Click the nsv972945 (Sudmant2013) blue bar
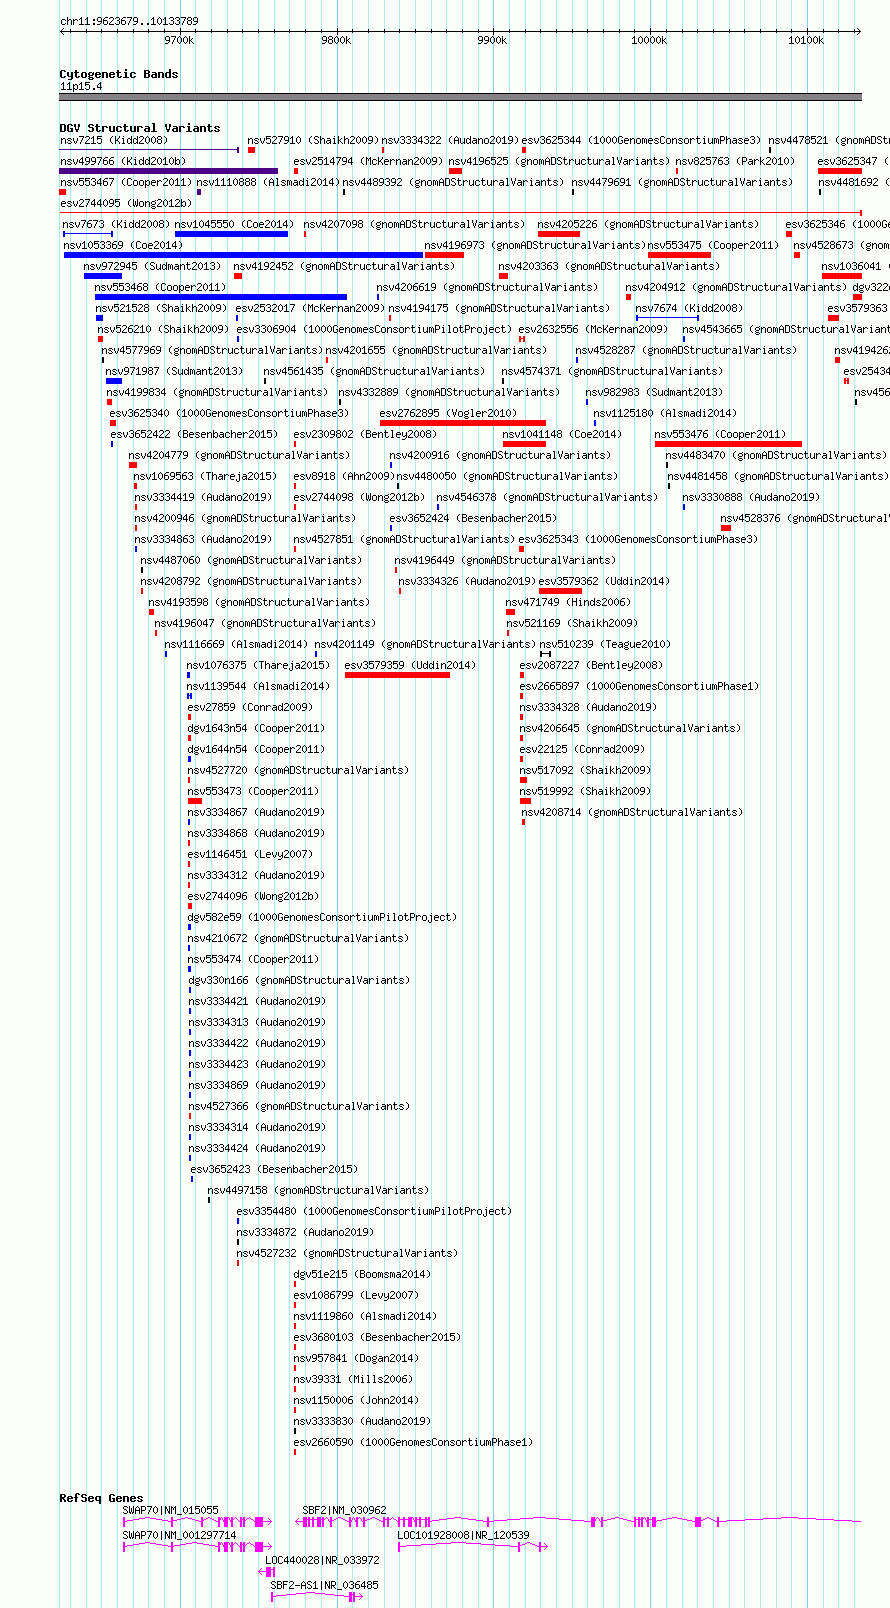 point(103,276)
